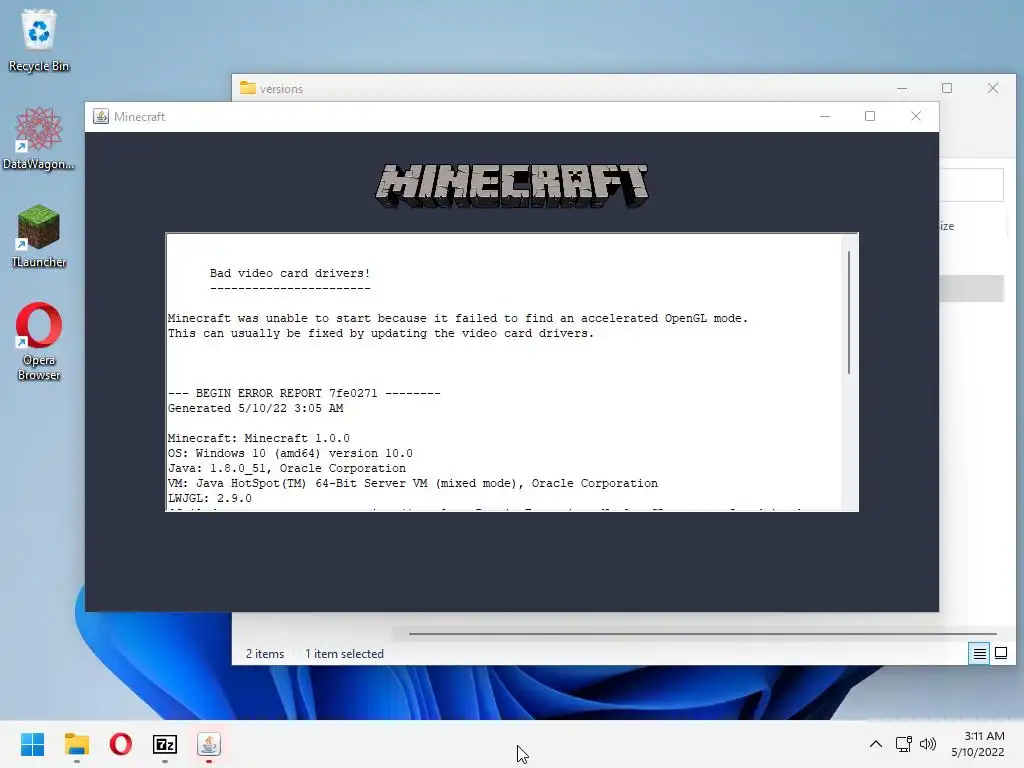The width and height of the screenshot is (1024, 768).
Task: Select the Java Minecraft taskbar icon
Action: pos(209,744)
